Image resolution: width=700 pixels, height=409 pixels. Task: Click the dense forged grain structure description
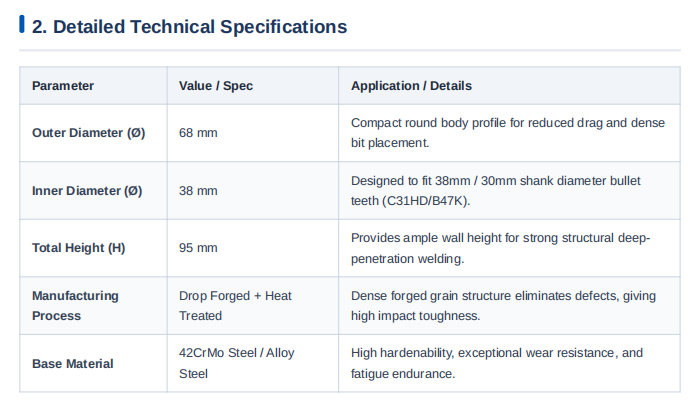503,306
